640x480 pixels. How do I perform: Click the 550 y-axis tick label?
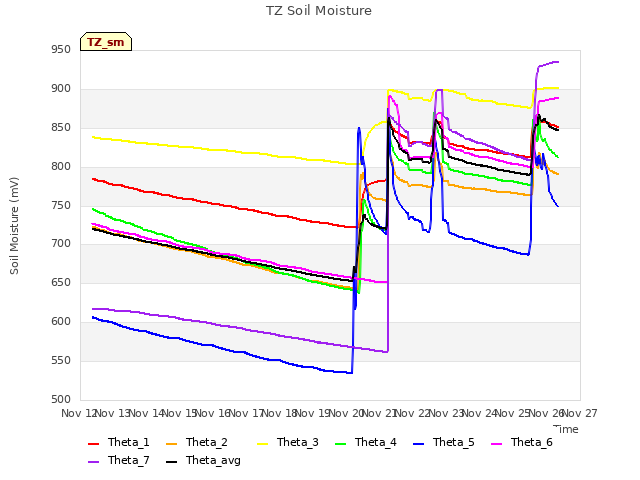pyautogui.click(x=61, y=360)
